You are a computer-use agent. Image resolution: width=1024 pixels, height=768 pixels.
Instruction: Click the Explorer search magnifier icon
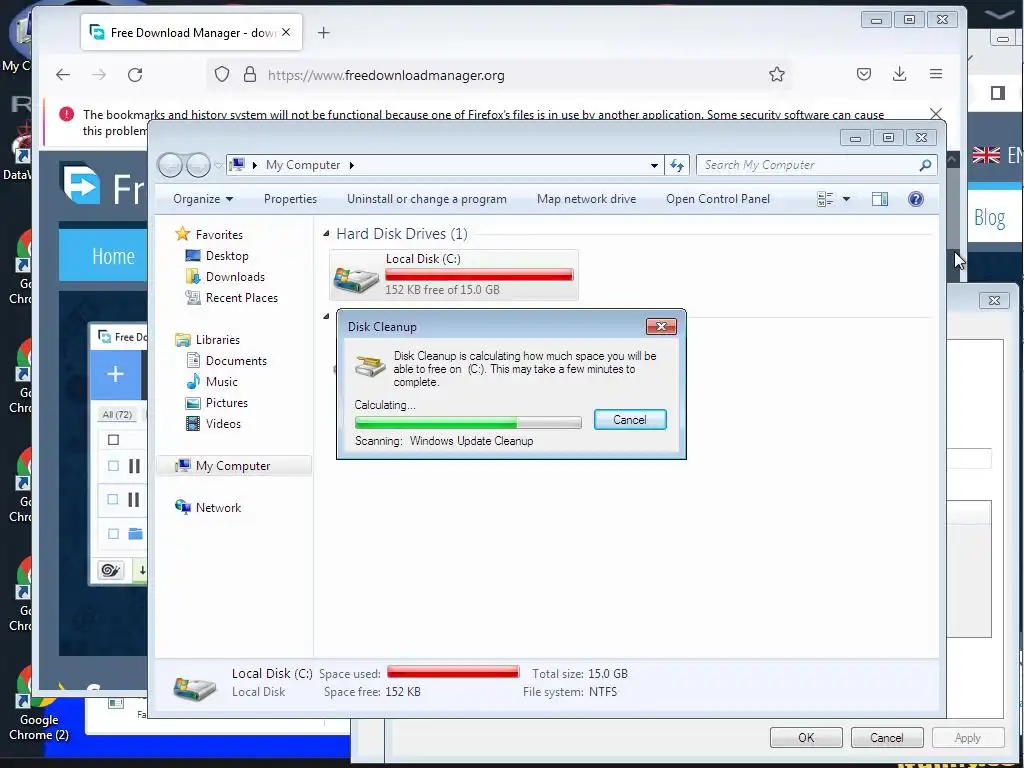click(925, 165)
